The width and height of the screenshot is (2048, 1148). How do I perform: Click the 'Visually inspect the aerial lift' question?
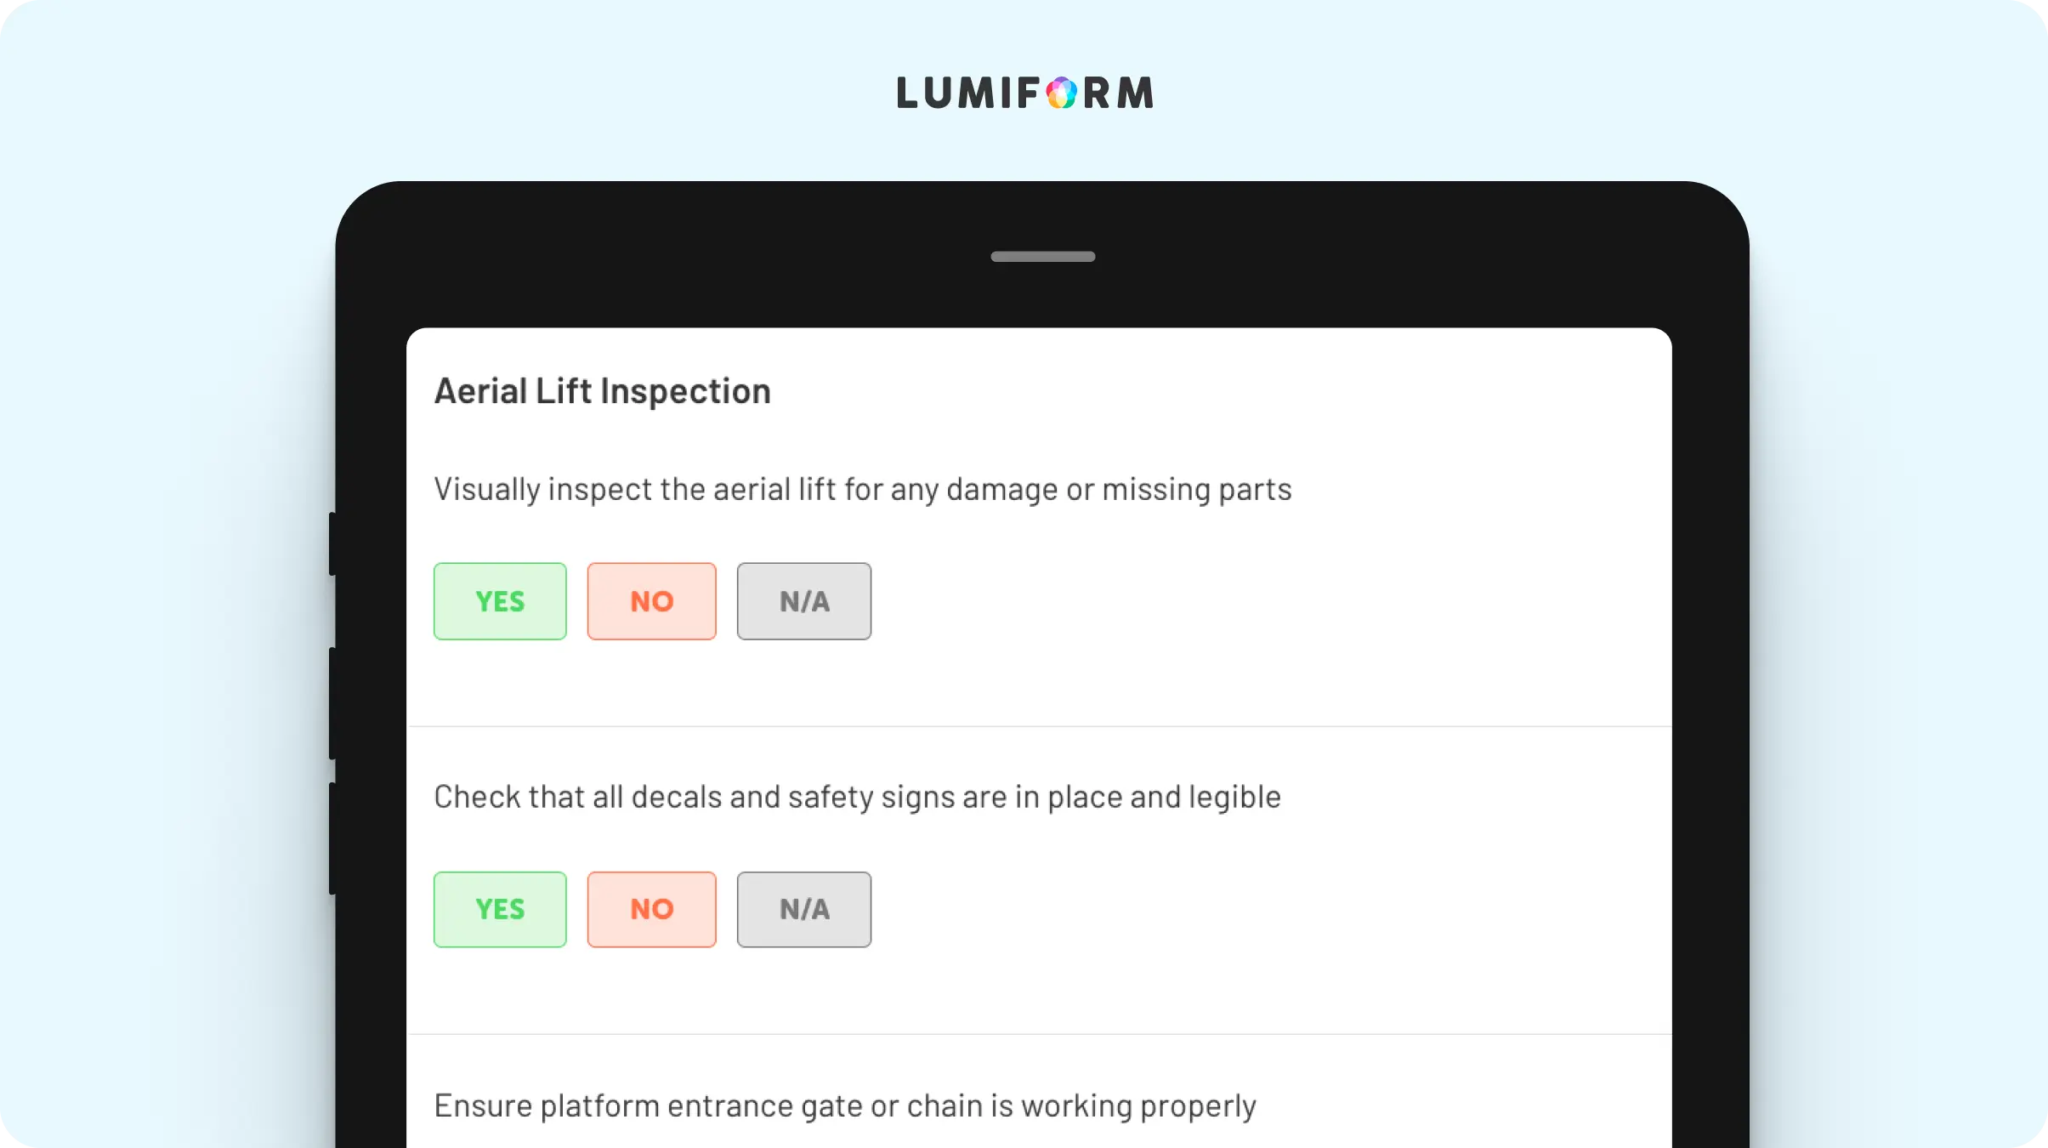[862, 489]
